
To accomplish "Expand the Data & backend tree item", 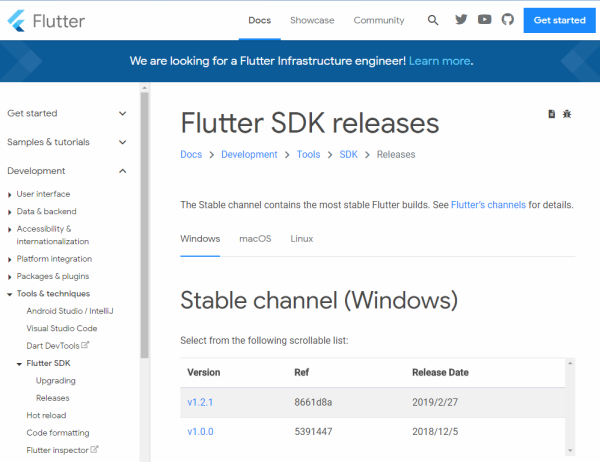I will pos(10,212).
